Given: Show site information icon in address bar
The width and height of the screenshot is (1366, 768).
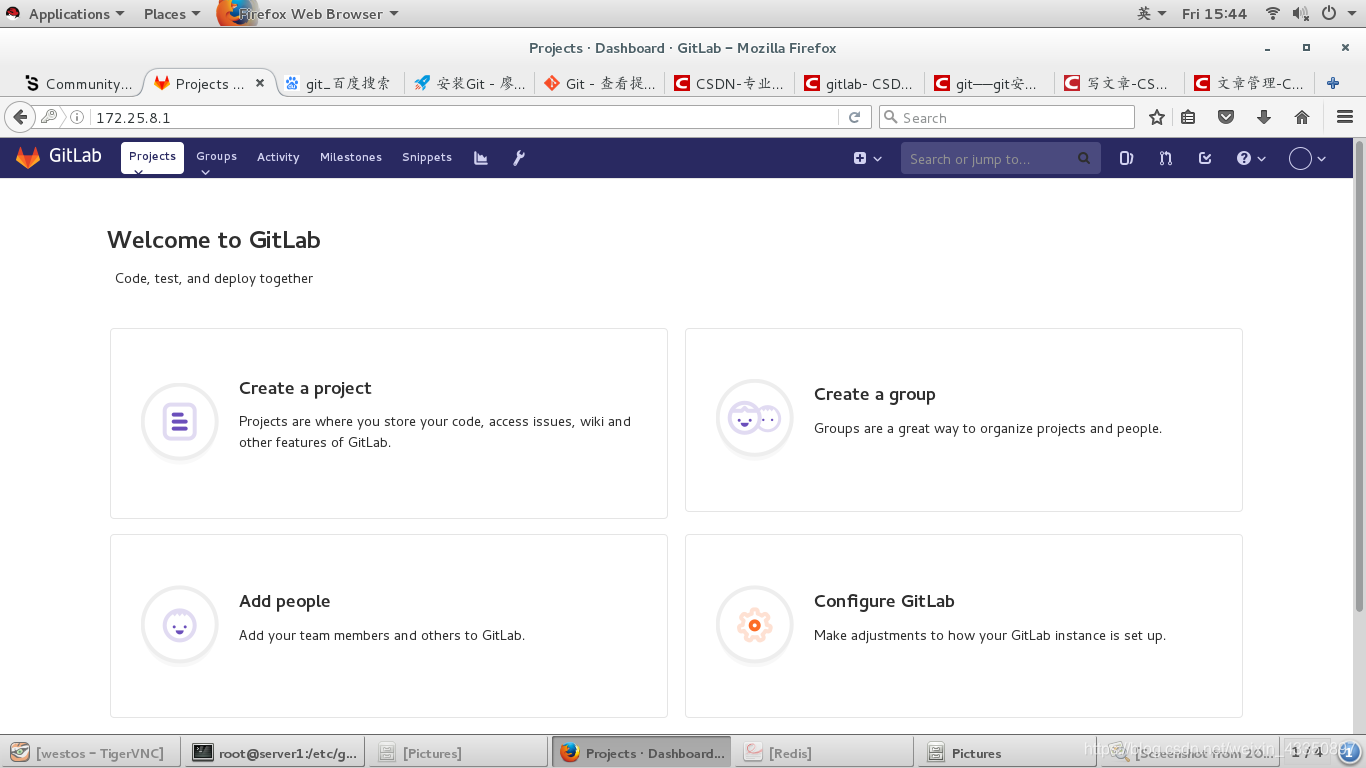Looking at the screenshot, I should tap(77, 117).
